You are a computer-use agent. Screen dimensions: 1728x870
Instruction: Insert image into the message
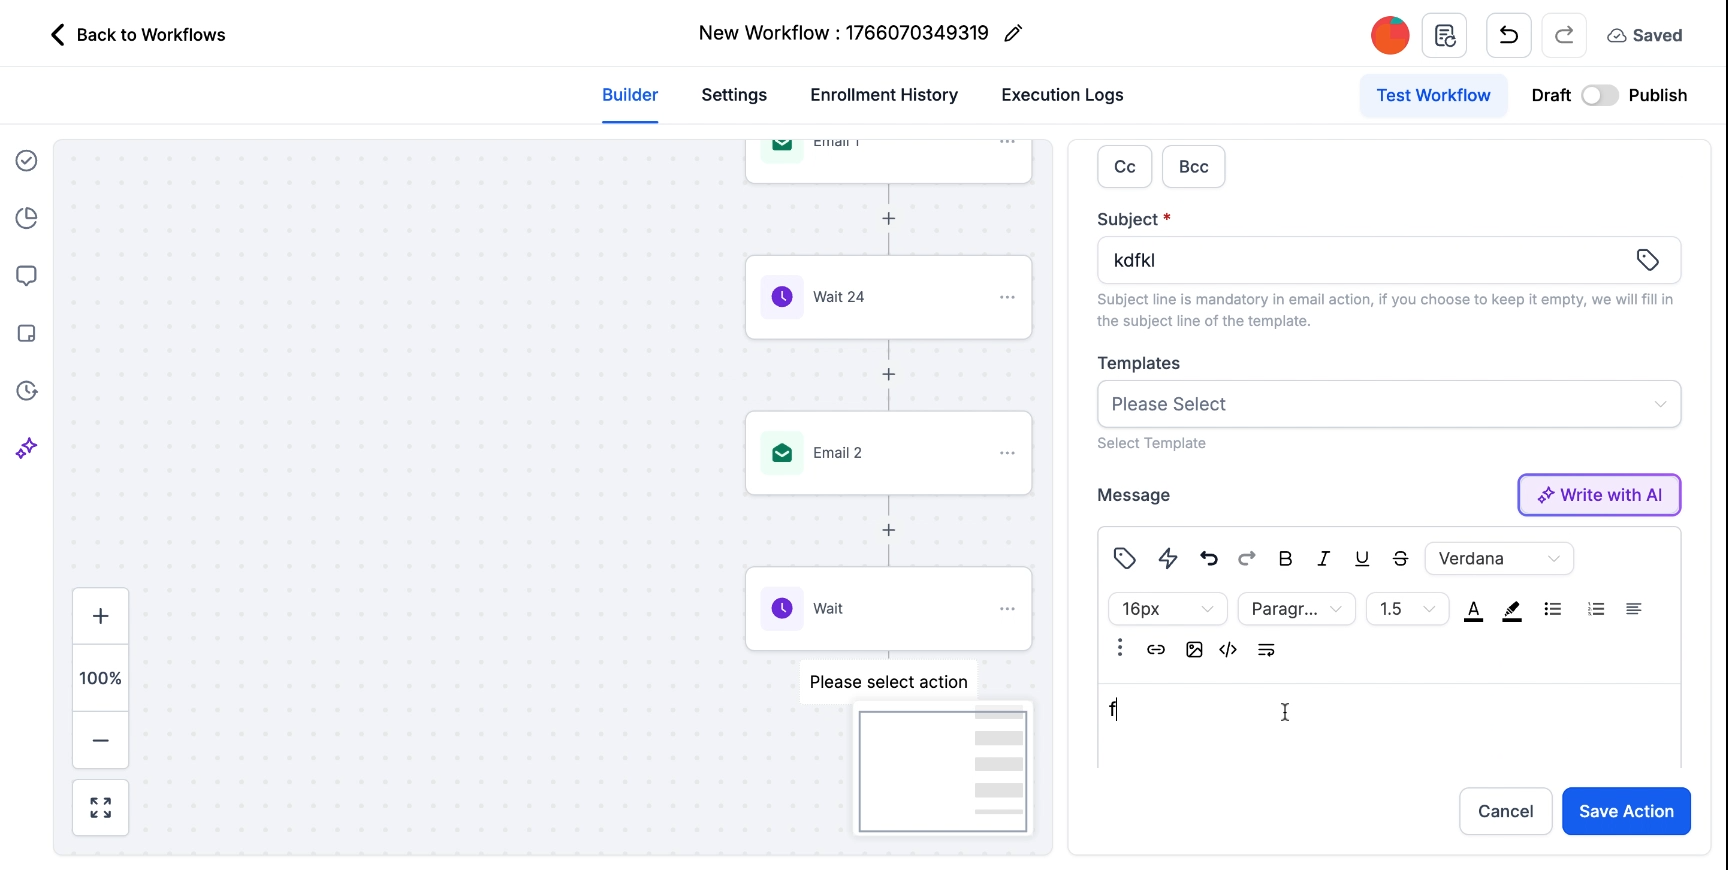click(1194, 650)
